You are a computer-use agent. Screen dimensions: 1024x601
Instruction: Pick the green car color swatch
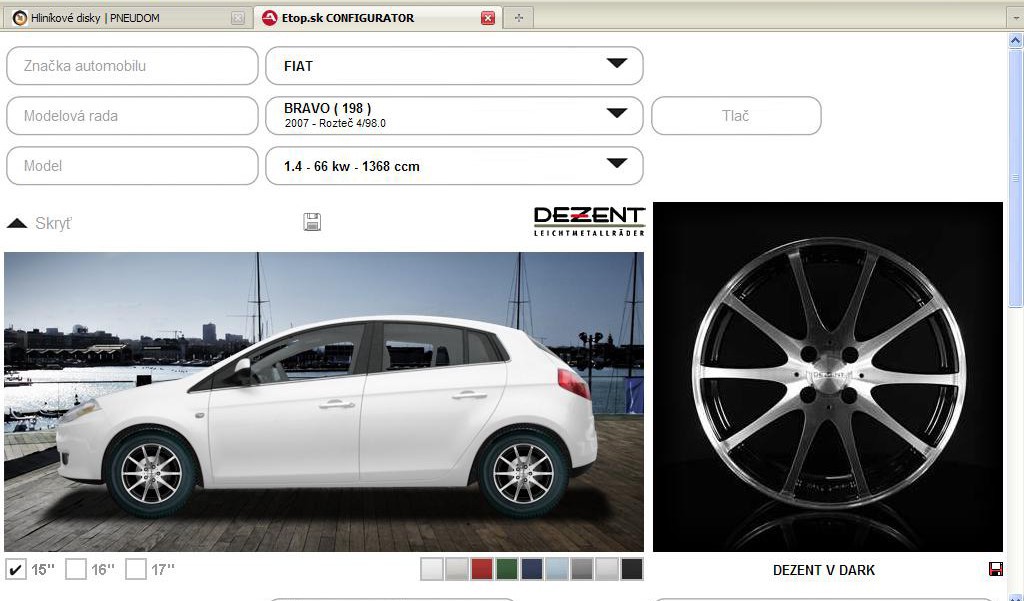click(x=507, y=569)
